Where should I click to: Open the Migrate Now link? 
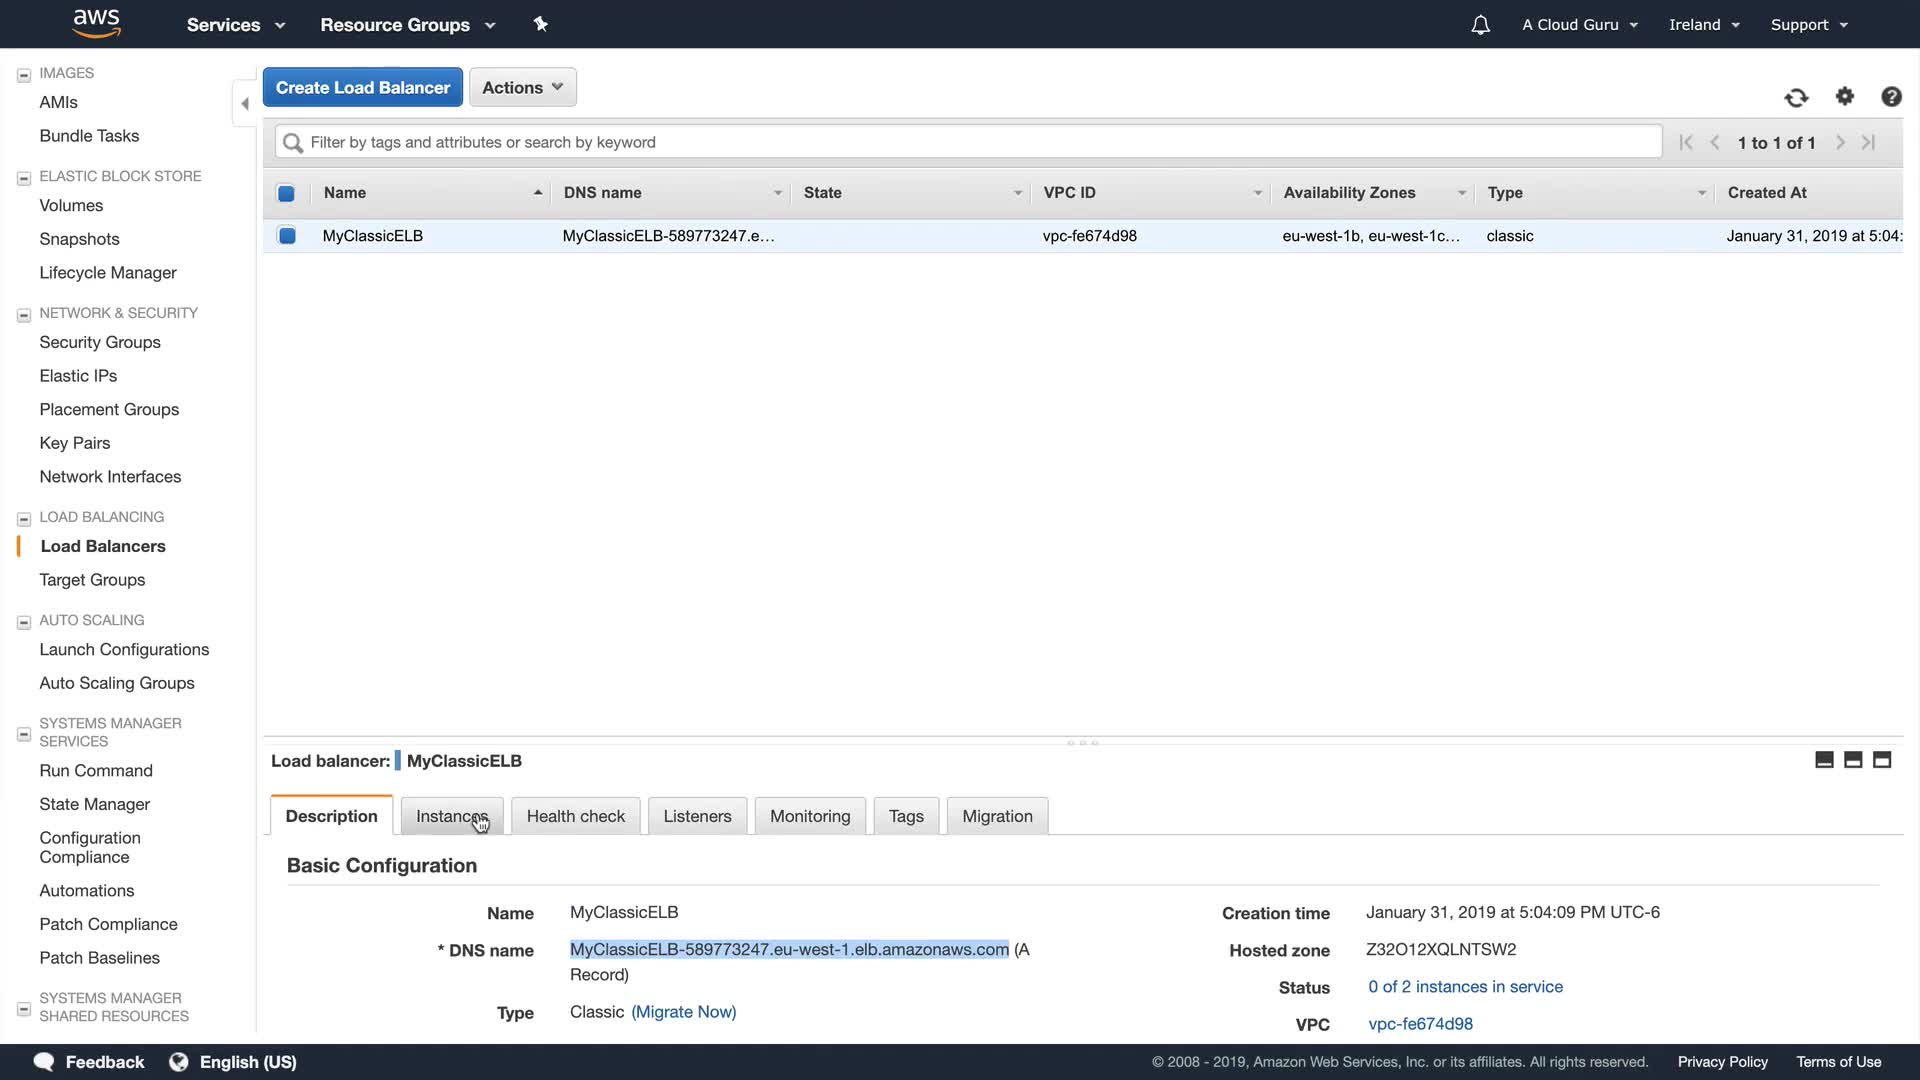[x=683, y=1012]
